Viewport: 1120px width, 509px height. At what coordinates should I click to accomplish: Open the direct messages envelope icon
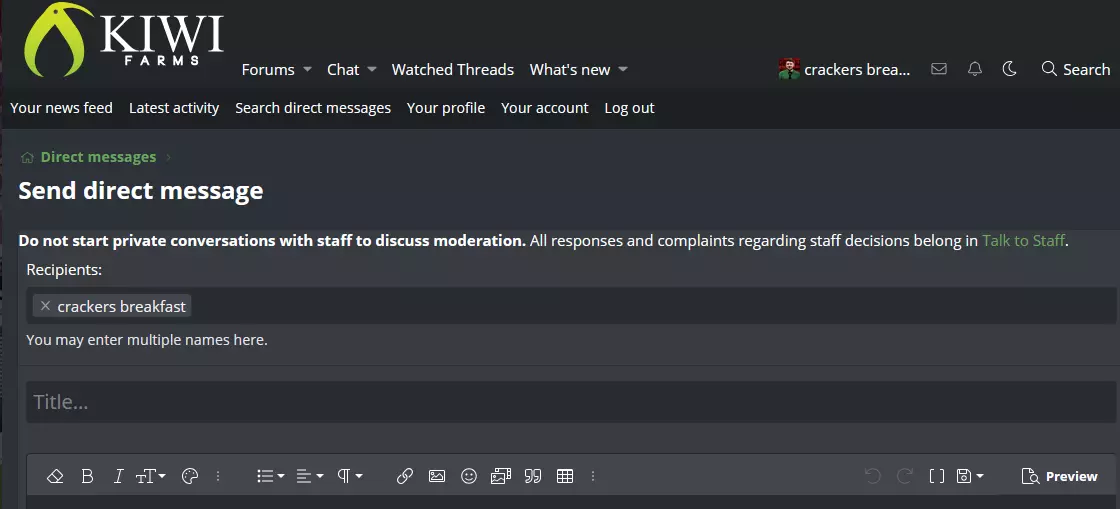tap(939, 69)
